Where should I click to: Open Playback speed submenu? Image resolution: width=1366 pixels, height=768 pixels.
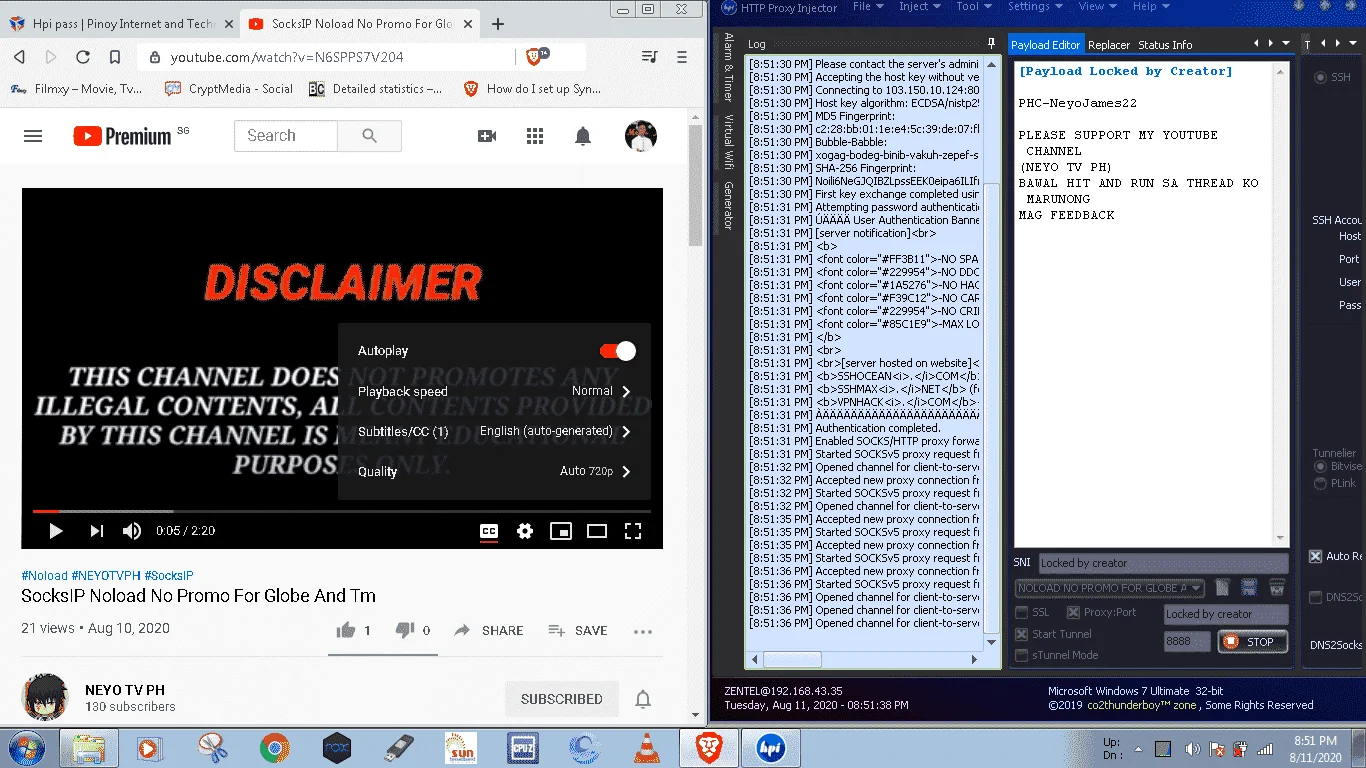pos(495,391)
